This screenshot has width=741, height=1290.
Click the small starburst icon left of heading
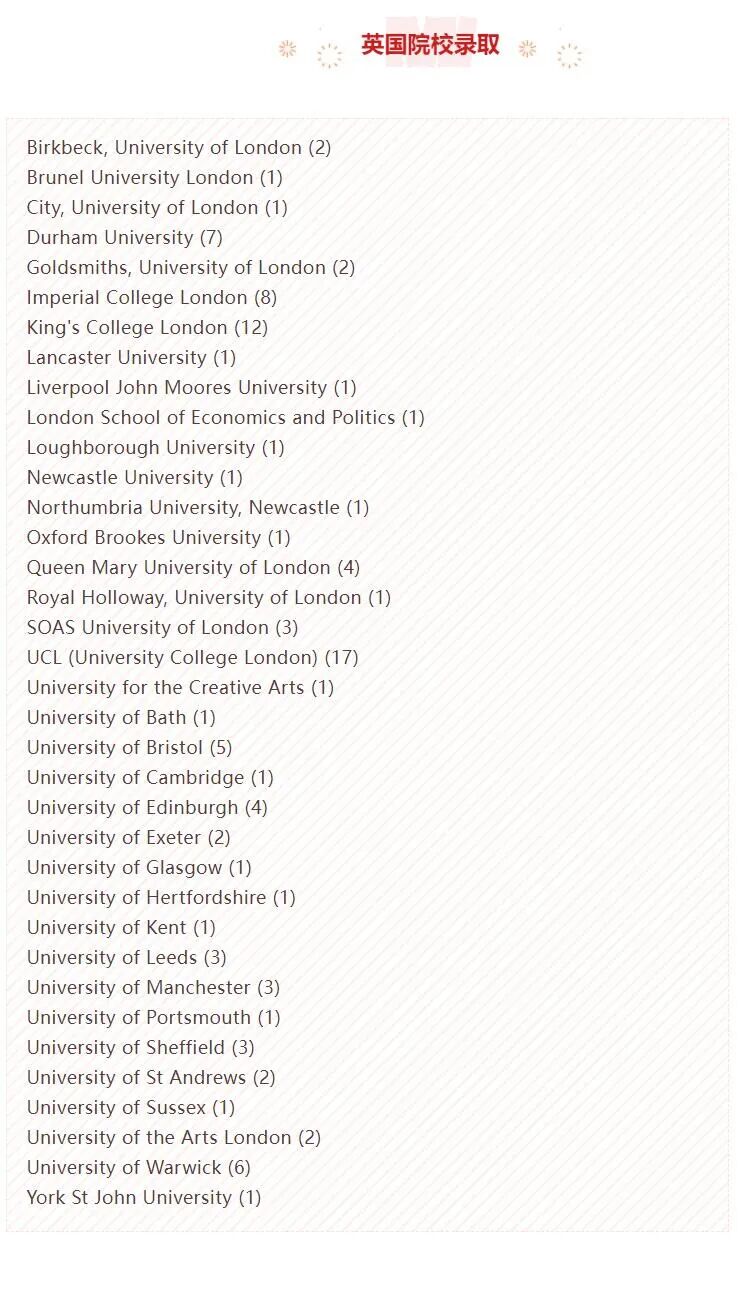point(288,49)
